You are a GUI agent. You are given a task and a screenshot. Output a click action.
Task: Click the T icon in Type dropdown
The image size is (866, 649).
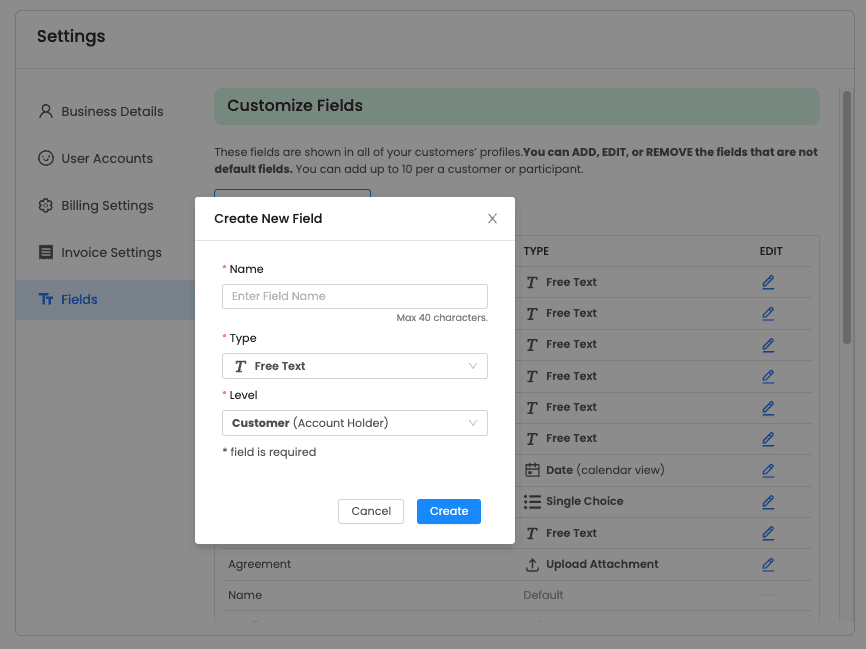point(240,366)
